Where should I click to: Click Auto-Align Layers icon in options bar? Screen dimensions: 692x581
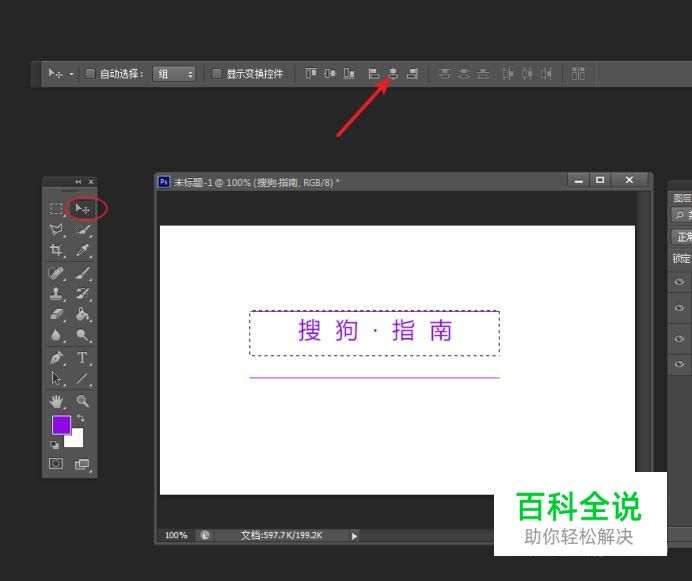(x=578, y=73)
